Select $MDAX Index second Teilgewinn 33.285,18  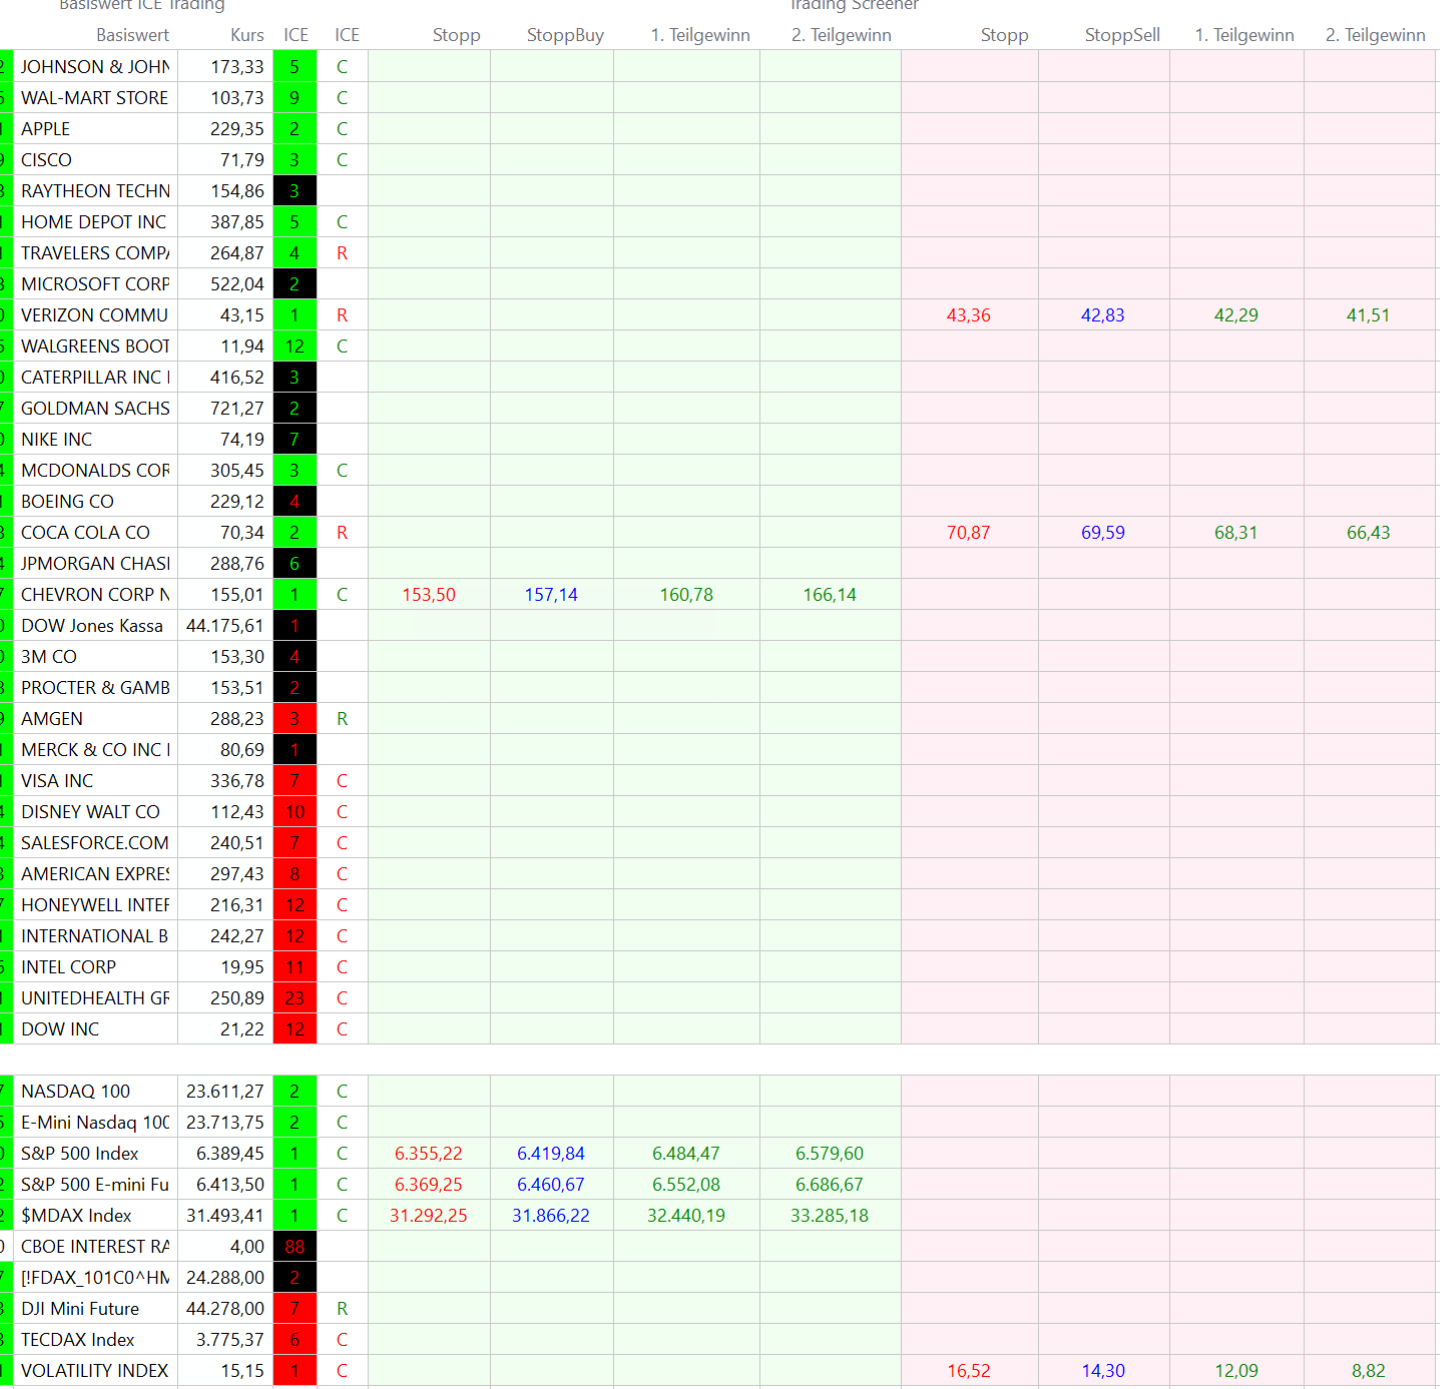coord(829,1216)
